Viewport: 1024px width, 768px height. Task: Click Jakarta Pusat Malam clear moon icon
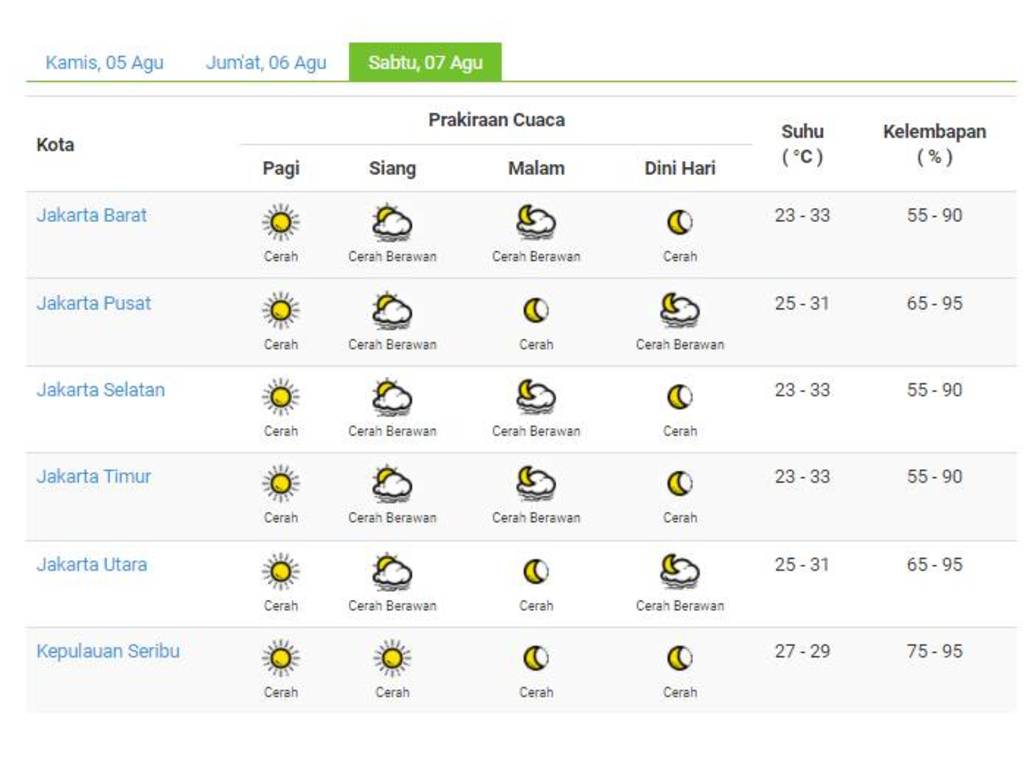coord(536,311)
